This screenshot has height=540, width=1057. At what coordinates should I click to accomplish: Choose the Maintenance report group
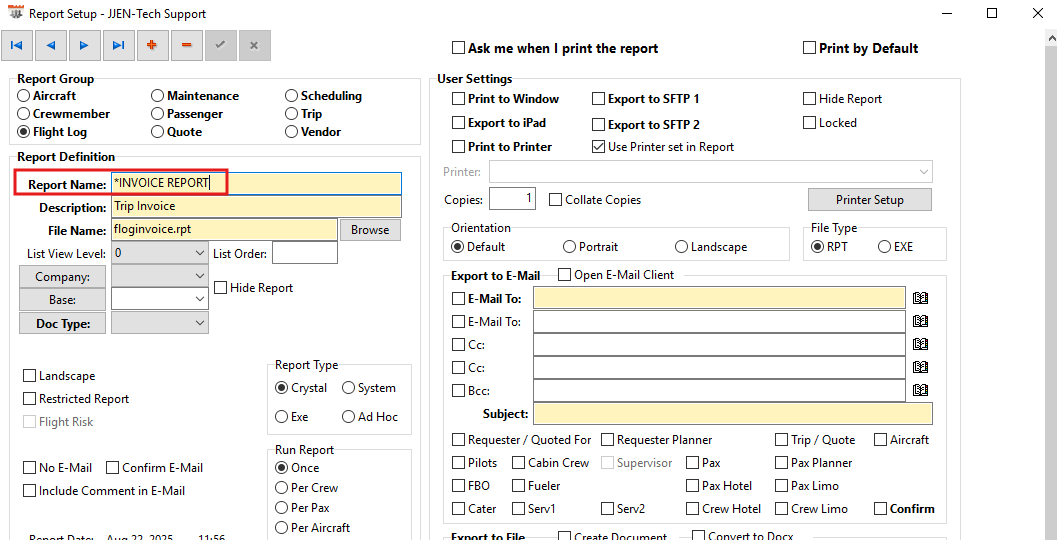(158, 96)
